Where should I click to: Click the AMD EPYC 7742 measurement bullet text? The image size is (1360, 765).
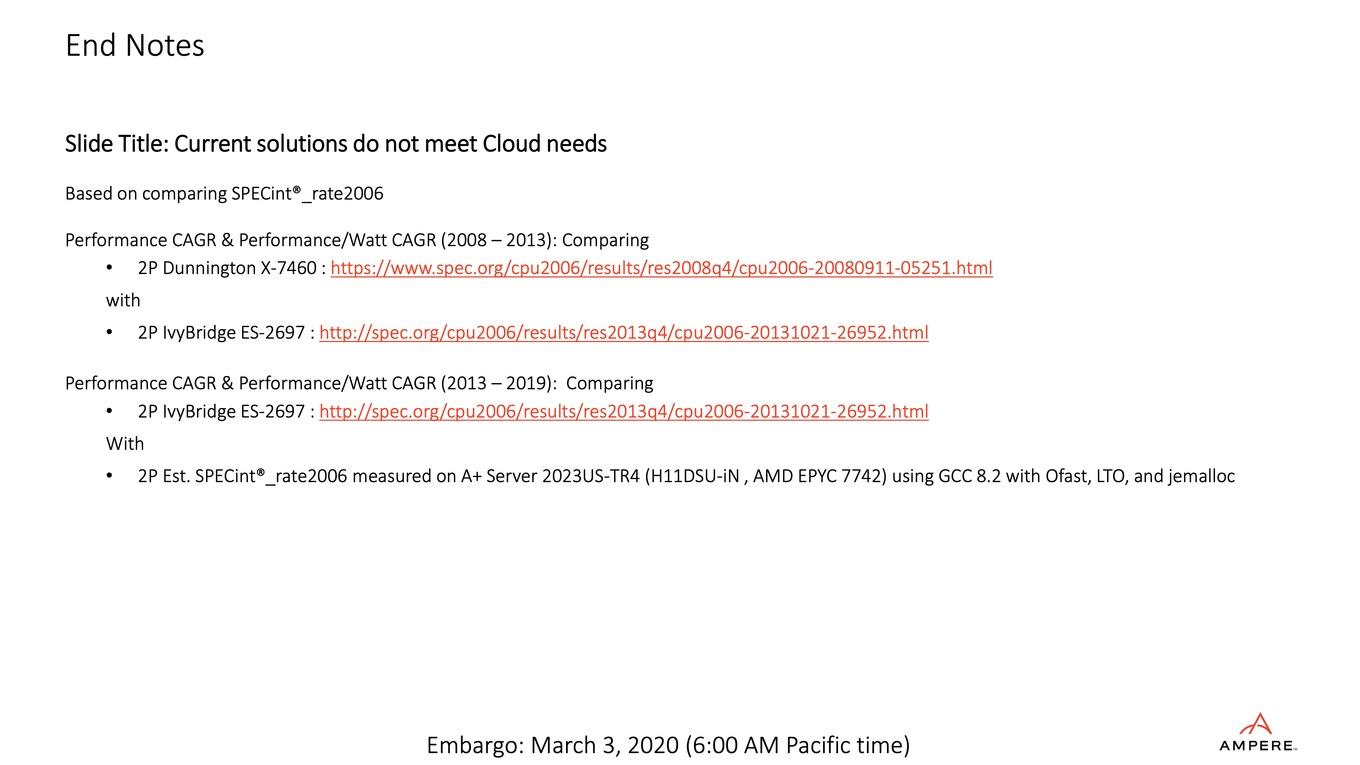(686, 476)
